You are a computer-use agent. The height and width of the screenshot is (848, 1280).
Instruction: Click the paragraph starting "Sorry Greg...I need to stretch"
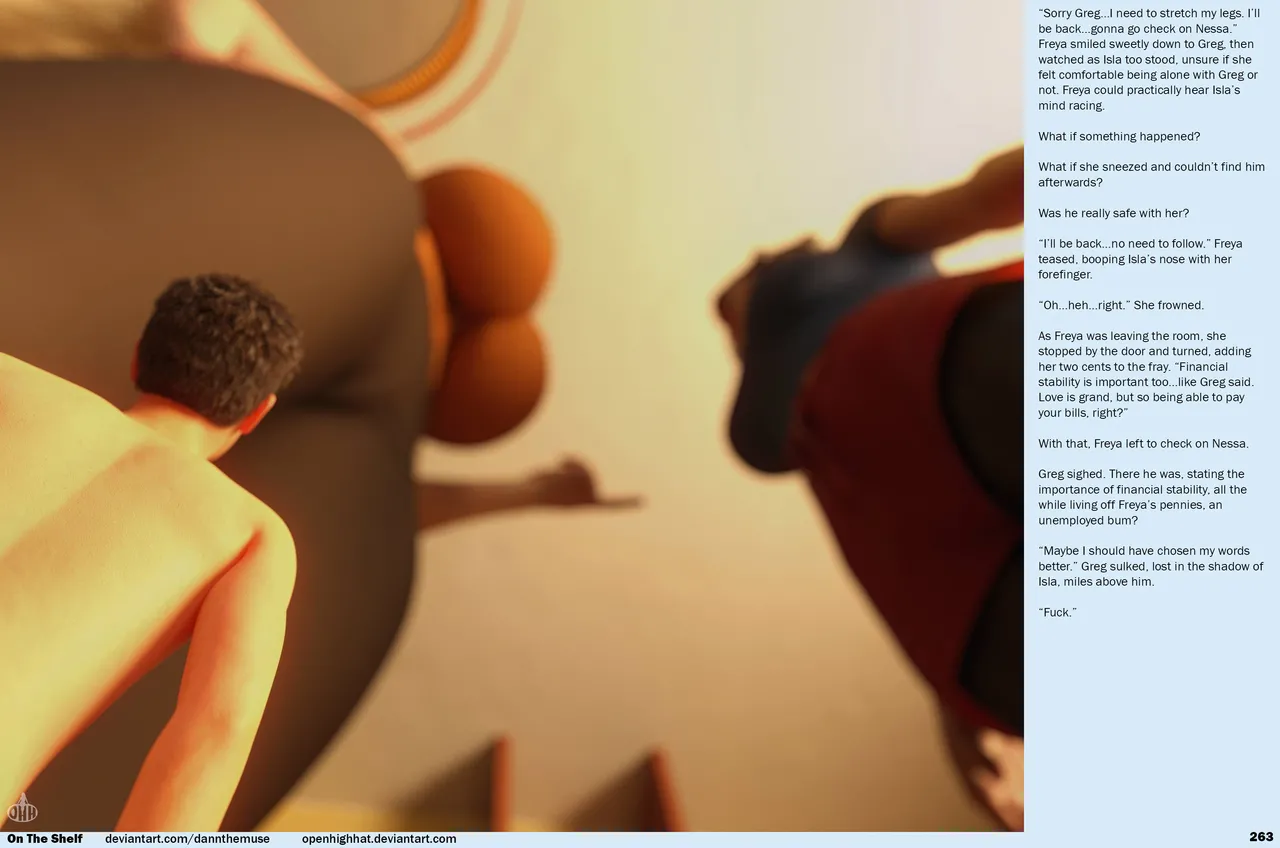(1150, 59)
